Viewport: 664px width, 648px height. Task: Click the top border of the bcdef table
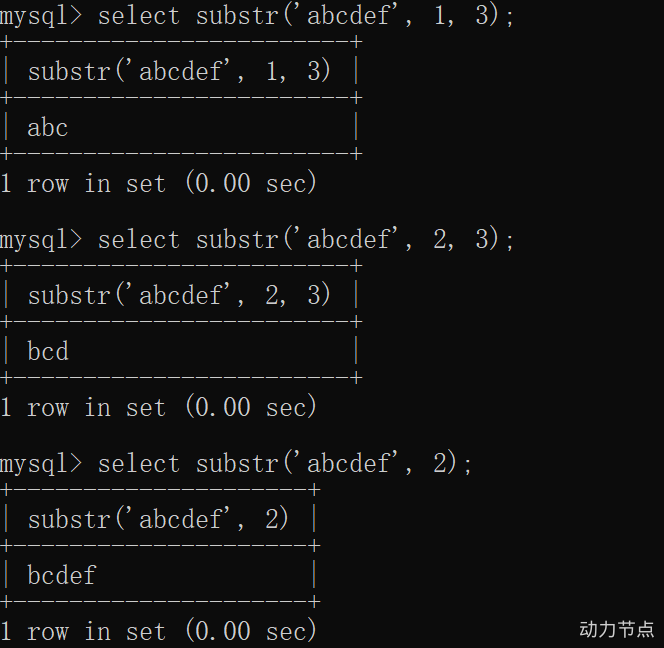[x=160, y=490]
